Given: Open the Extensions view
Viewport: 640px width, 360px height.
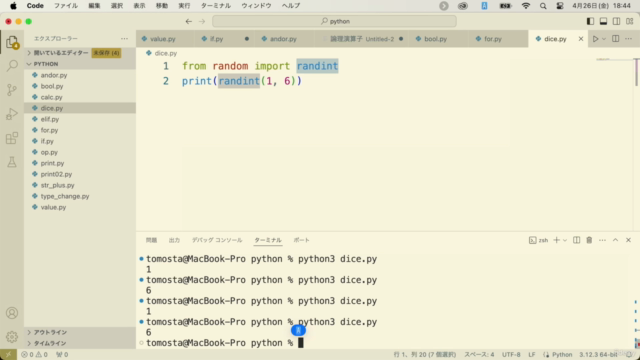Looking at the screenshot, I should pos(12,138).
